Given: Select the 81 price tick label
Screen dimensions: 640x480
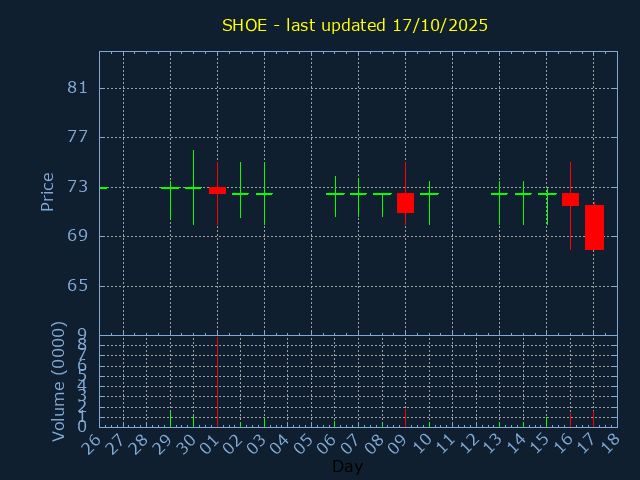Looking at the screenshot, I should (x=78, y=88).
